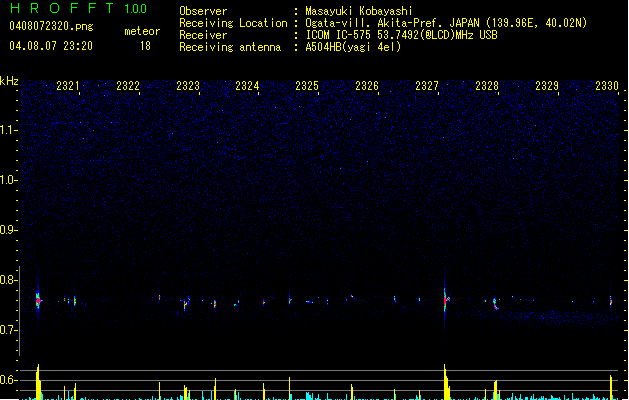Click the meteor echo just after 2328
The image size is (629, 400).
point(495,303)
